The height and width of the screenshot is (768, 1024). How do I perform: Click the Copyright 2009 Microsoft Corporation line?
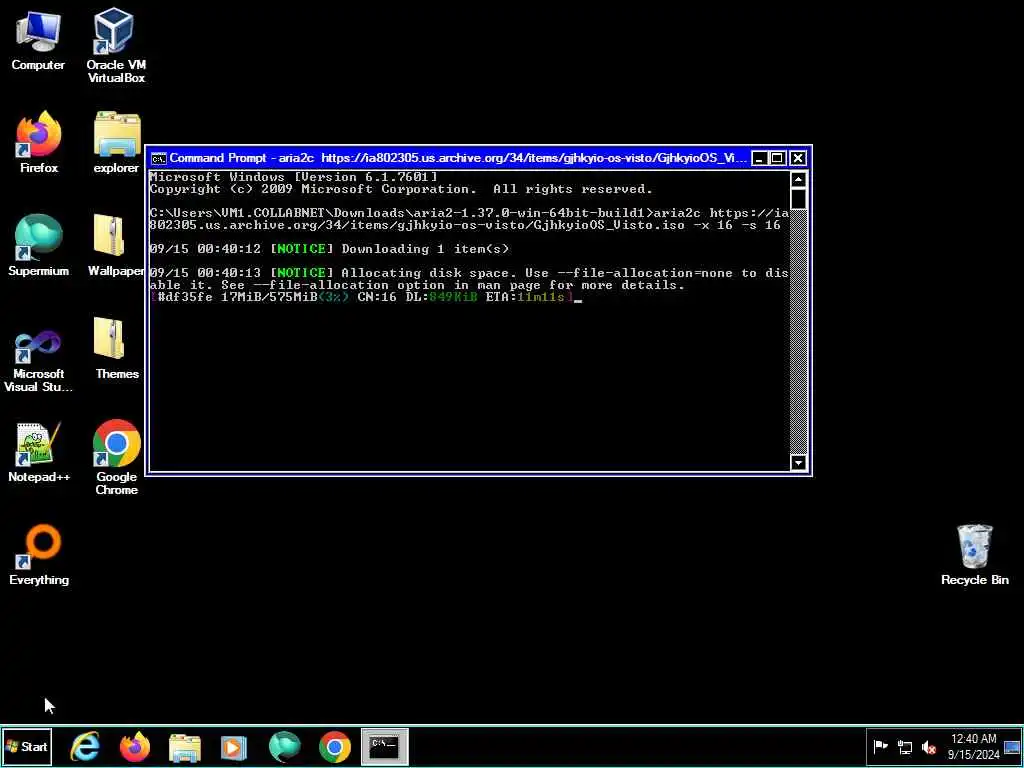[x=401, y=189]
